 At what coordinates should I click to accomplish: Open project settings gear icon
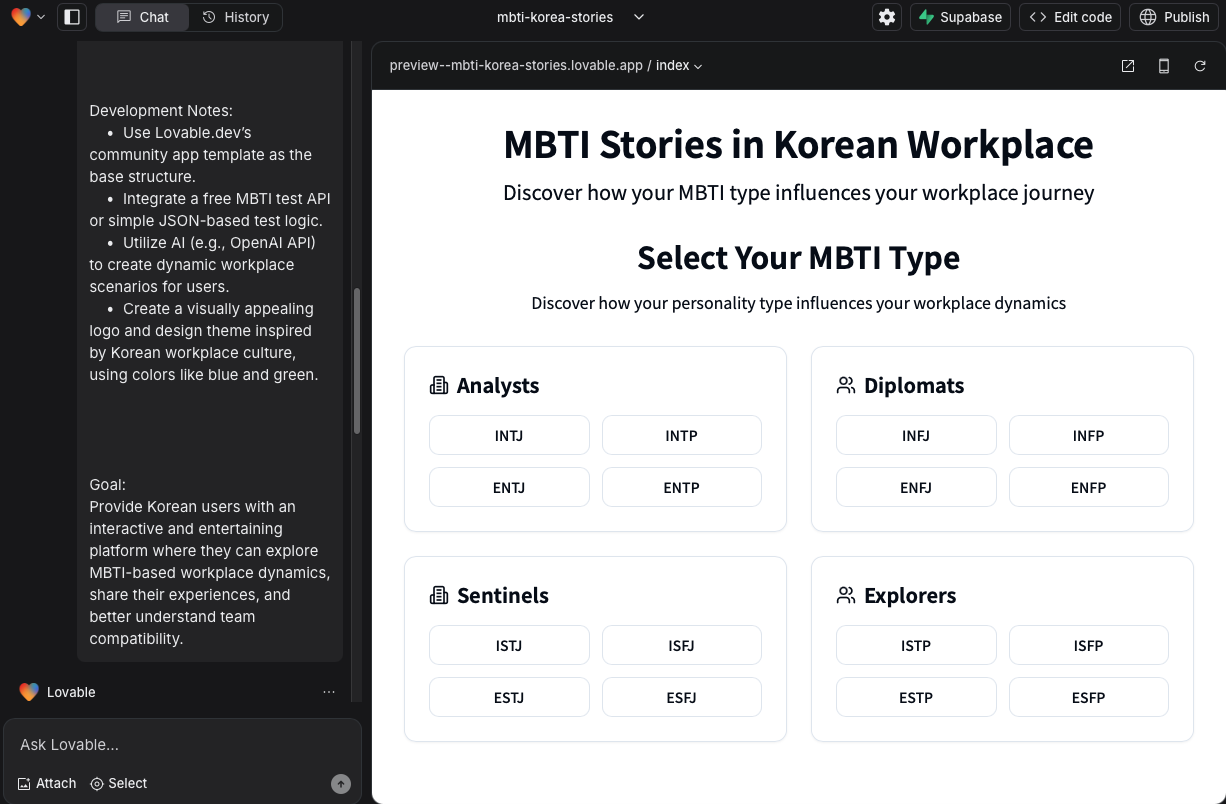coord(887,17)
